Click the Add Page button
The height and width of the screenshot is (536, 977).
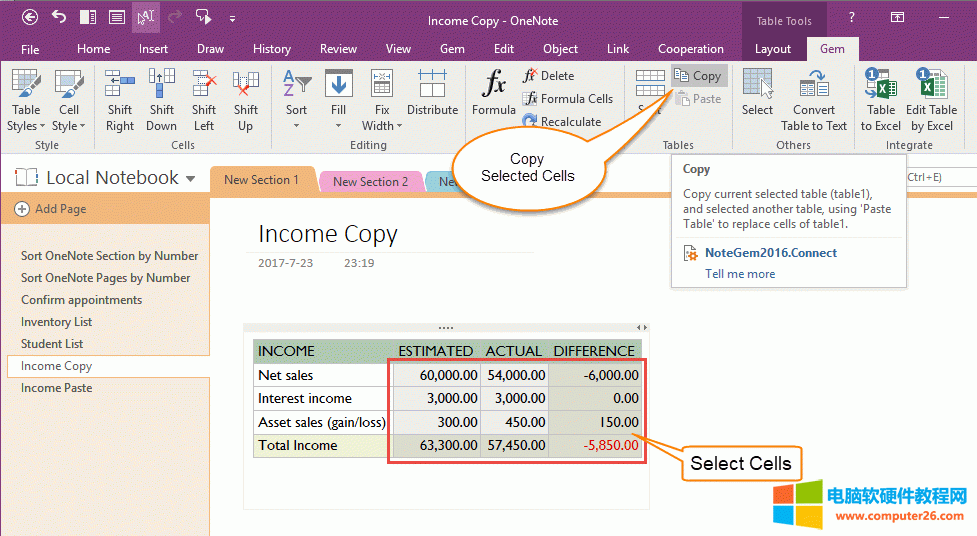(51, 209)
